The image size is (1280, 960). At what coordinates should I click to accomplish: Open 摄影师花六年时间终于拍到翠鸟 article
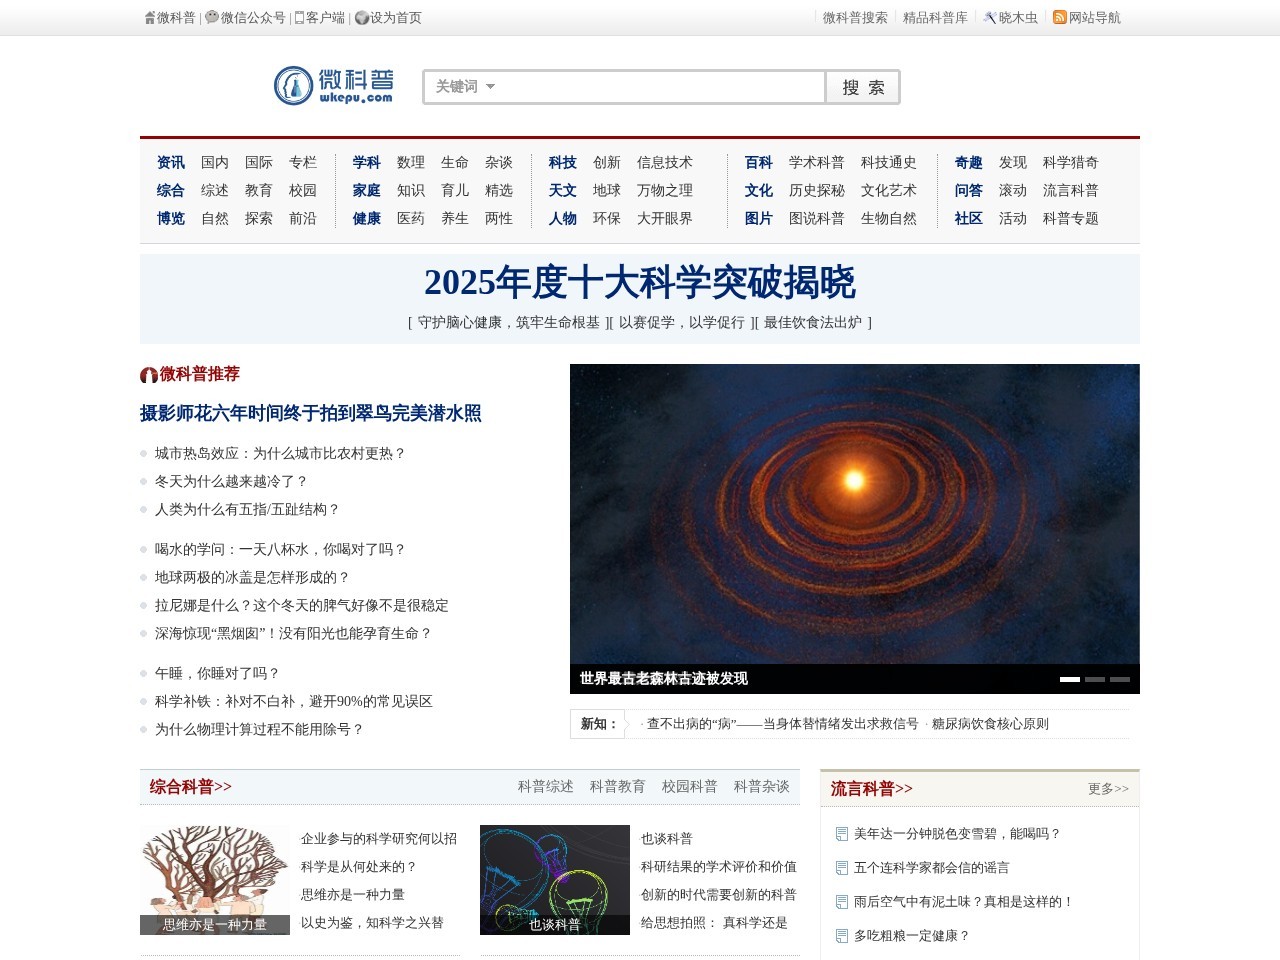[x=311, y=413]
